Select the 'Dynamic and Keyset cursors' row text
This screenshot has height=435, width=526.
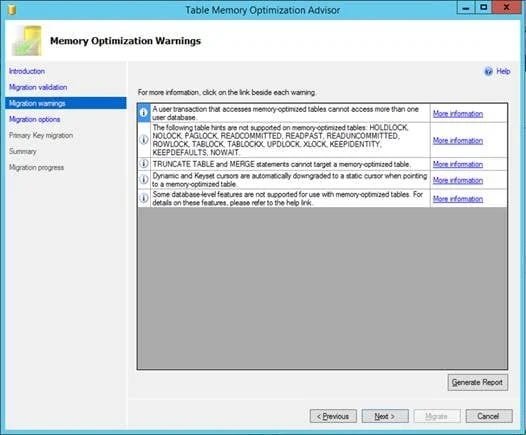pyautogui.click(x=290, y=180)
